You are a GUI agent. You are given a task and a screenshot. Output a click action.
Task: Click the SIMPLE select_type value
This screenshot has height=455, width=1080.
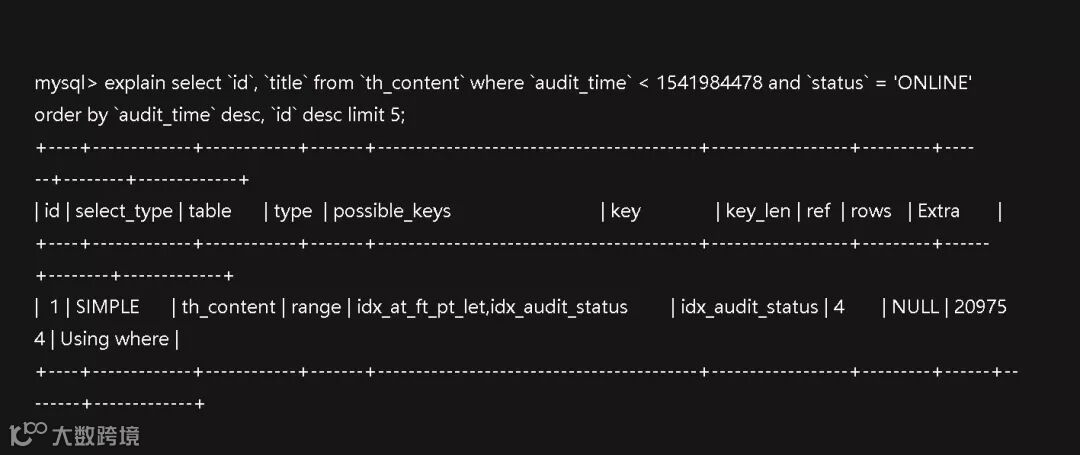point(107,307)
